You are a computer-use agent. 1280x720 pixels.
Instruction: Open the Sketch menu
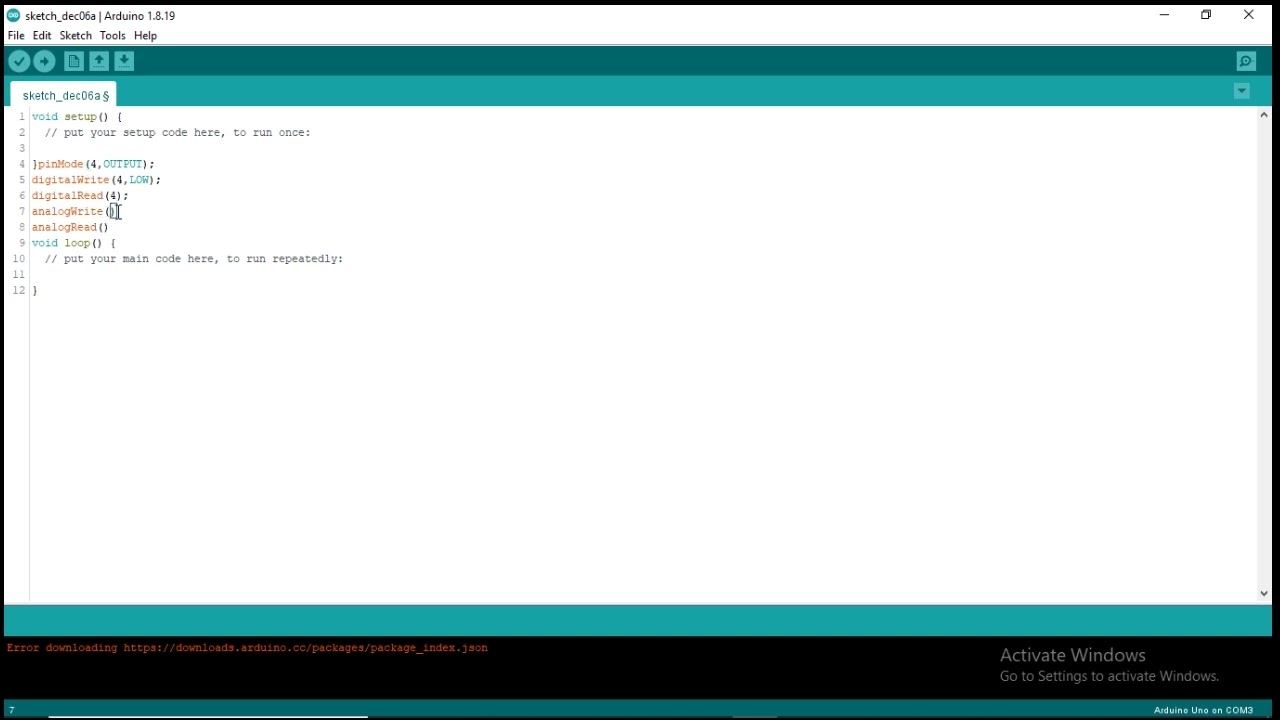pos(76,36)
